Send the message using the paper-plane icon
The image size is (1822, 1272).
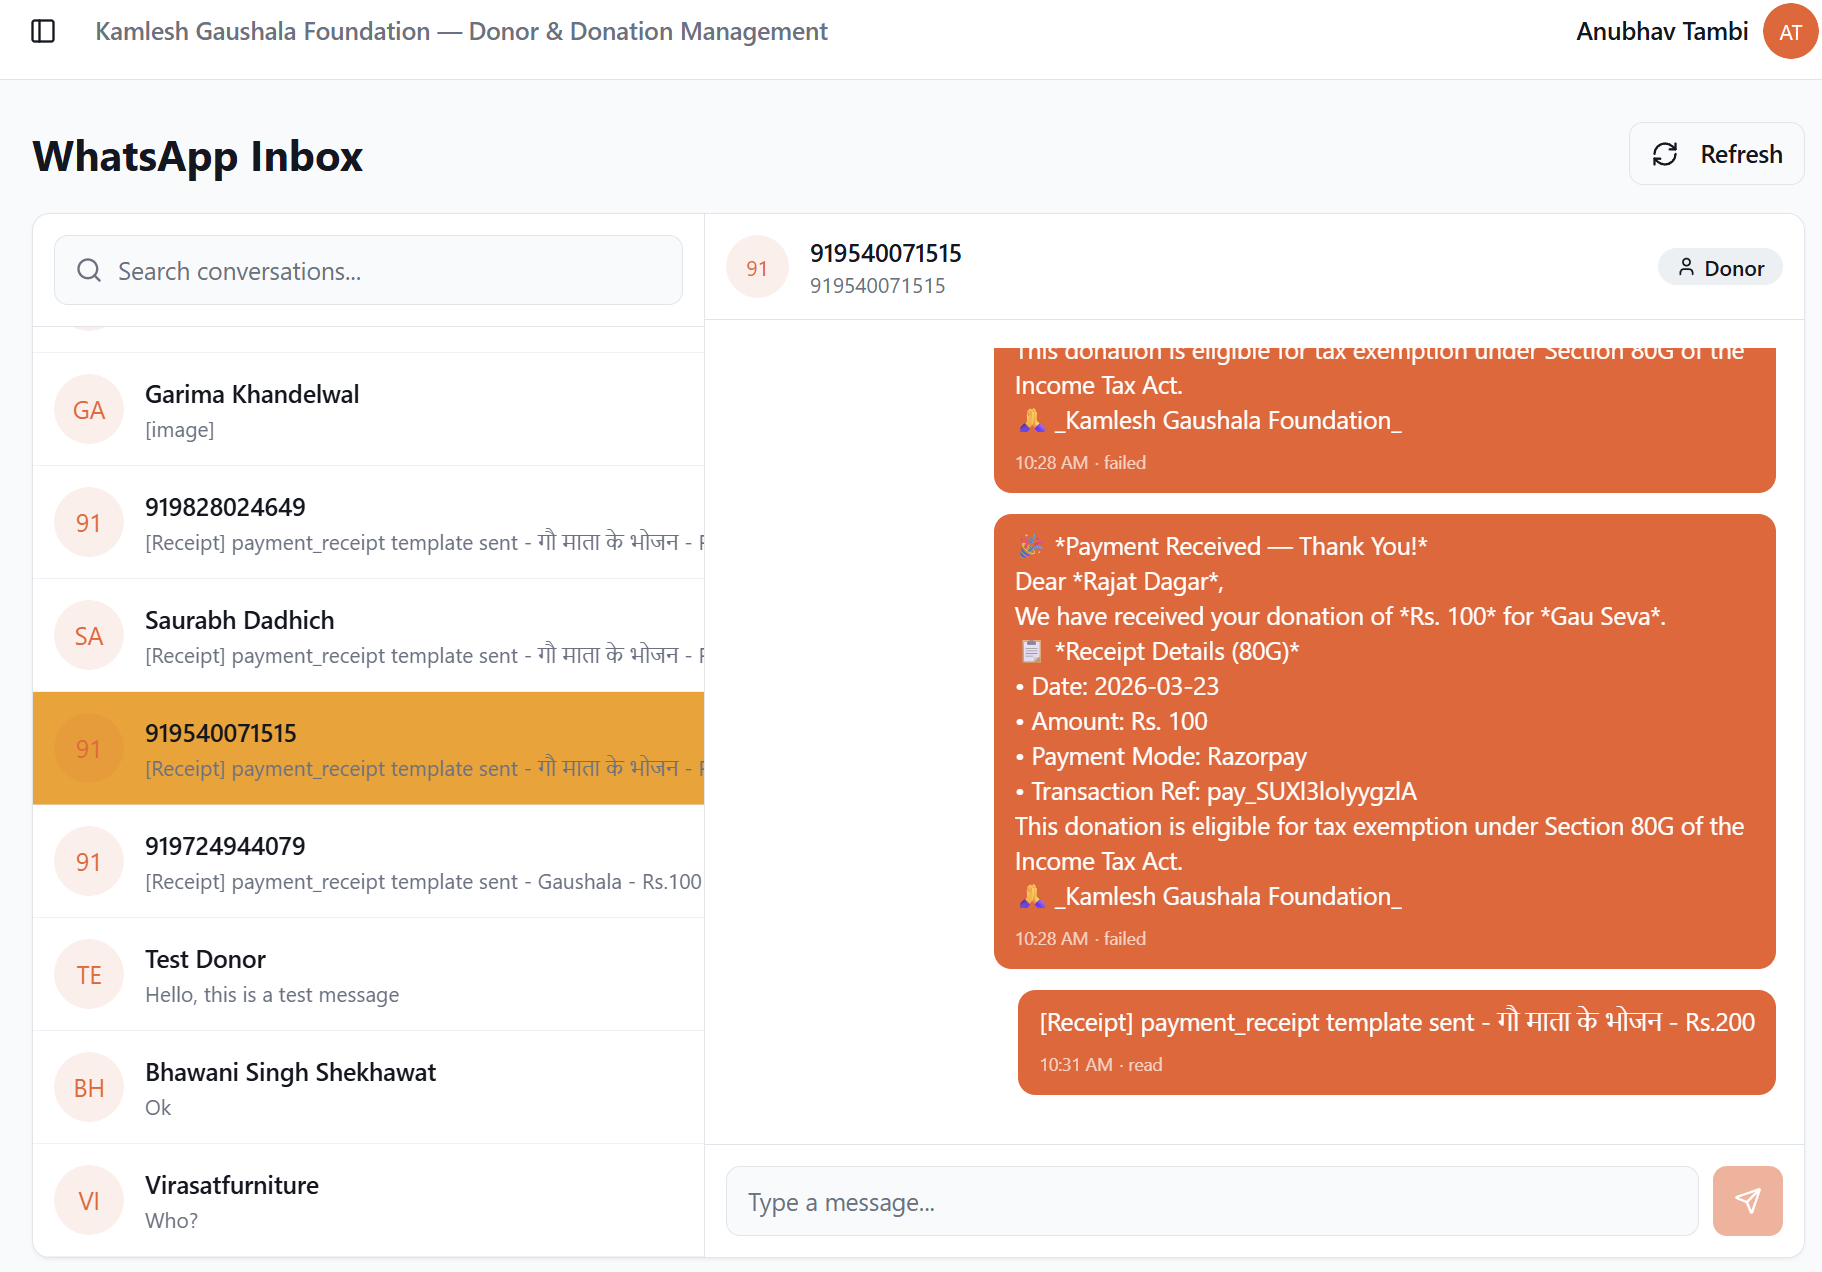(x=1747, y=1201)
